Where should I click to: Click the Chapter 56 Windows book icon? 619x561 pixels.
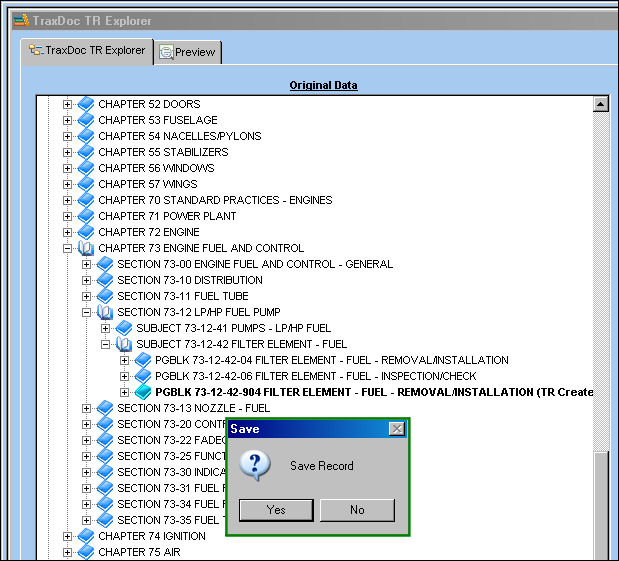86,168
